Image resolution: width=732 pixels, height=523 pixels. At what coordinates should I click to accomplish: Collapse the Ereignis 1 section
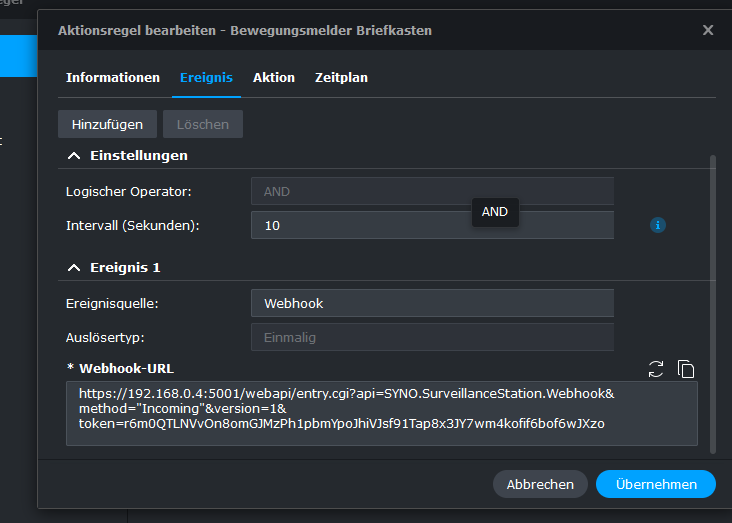pos(74,268)
